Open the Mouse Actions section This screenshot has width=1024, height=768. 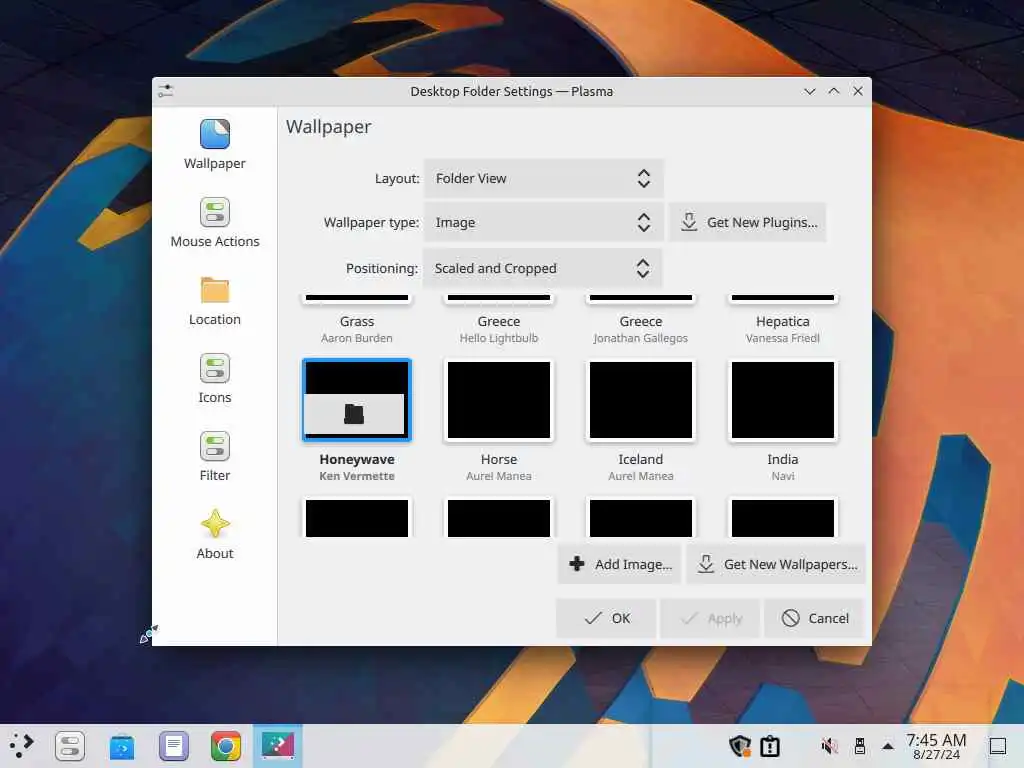214,222
